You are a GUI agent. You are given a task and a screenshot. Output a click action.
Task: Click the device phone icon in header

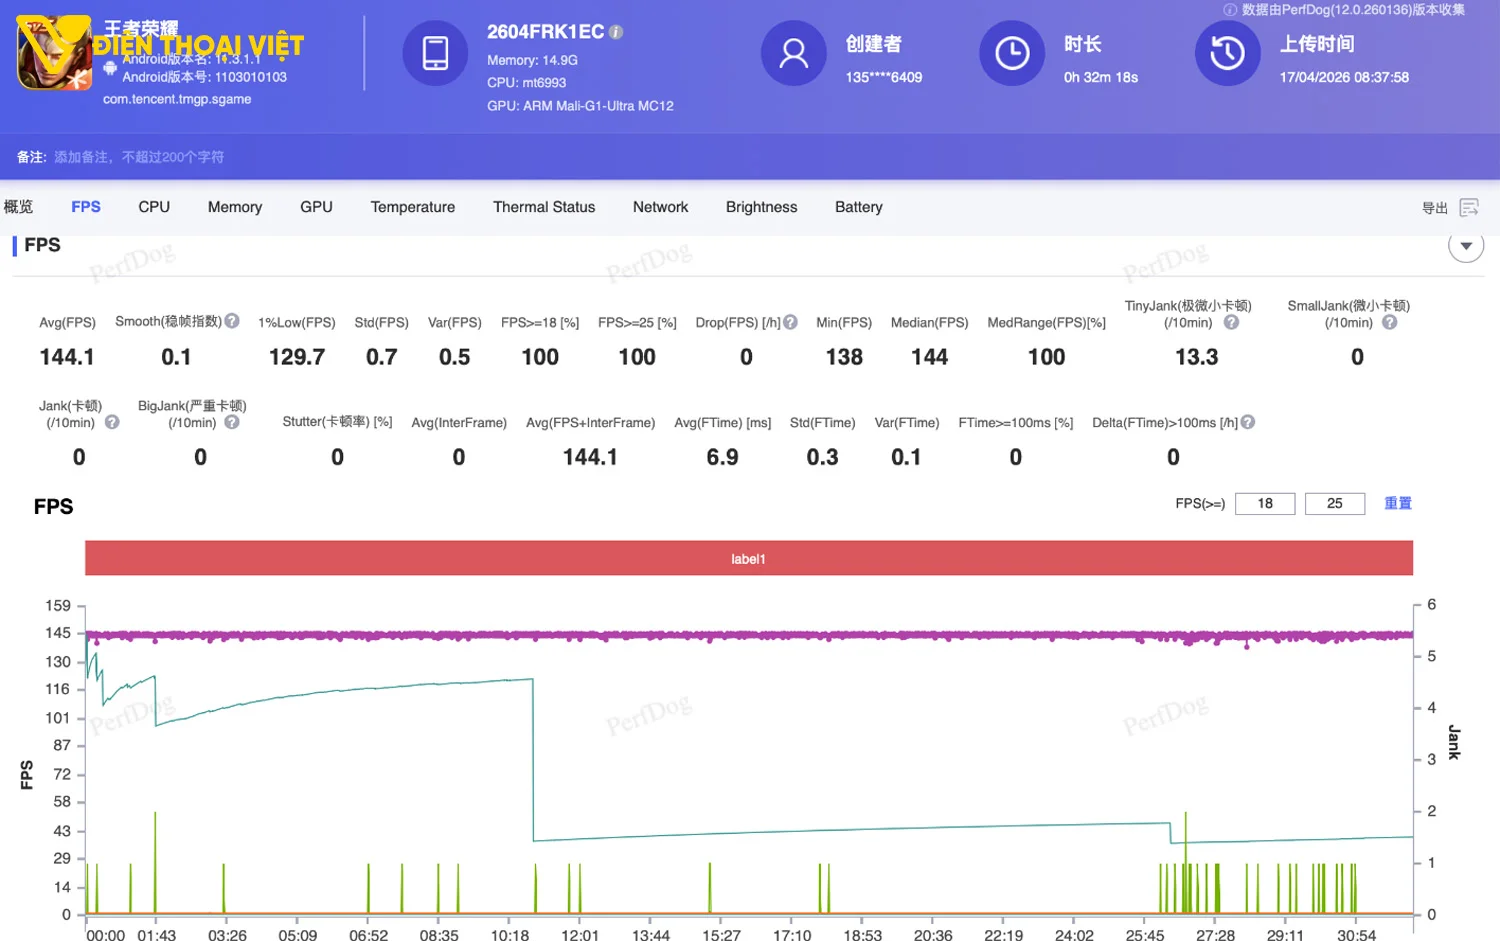pos(435,53)
